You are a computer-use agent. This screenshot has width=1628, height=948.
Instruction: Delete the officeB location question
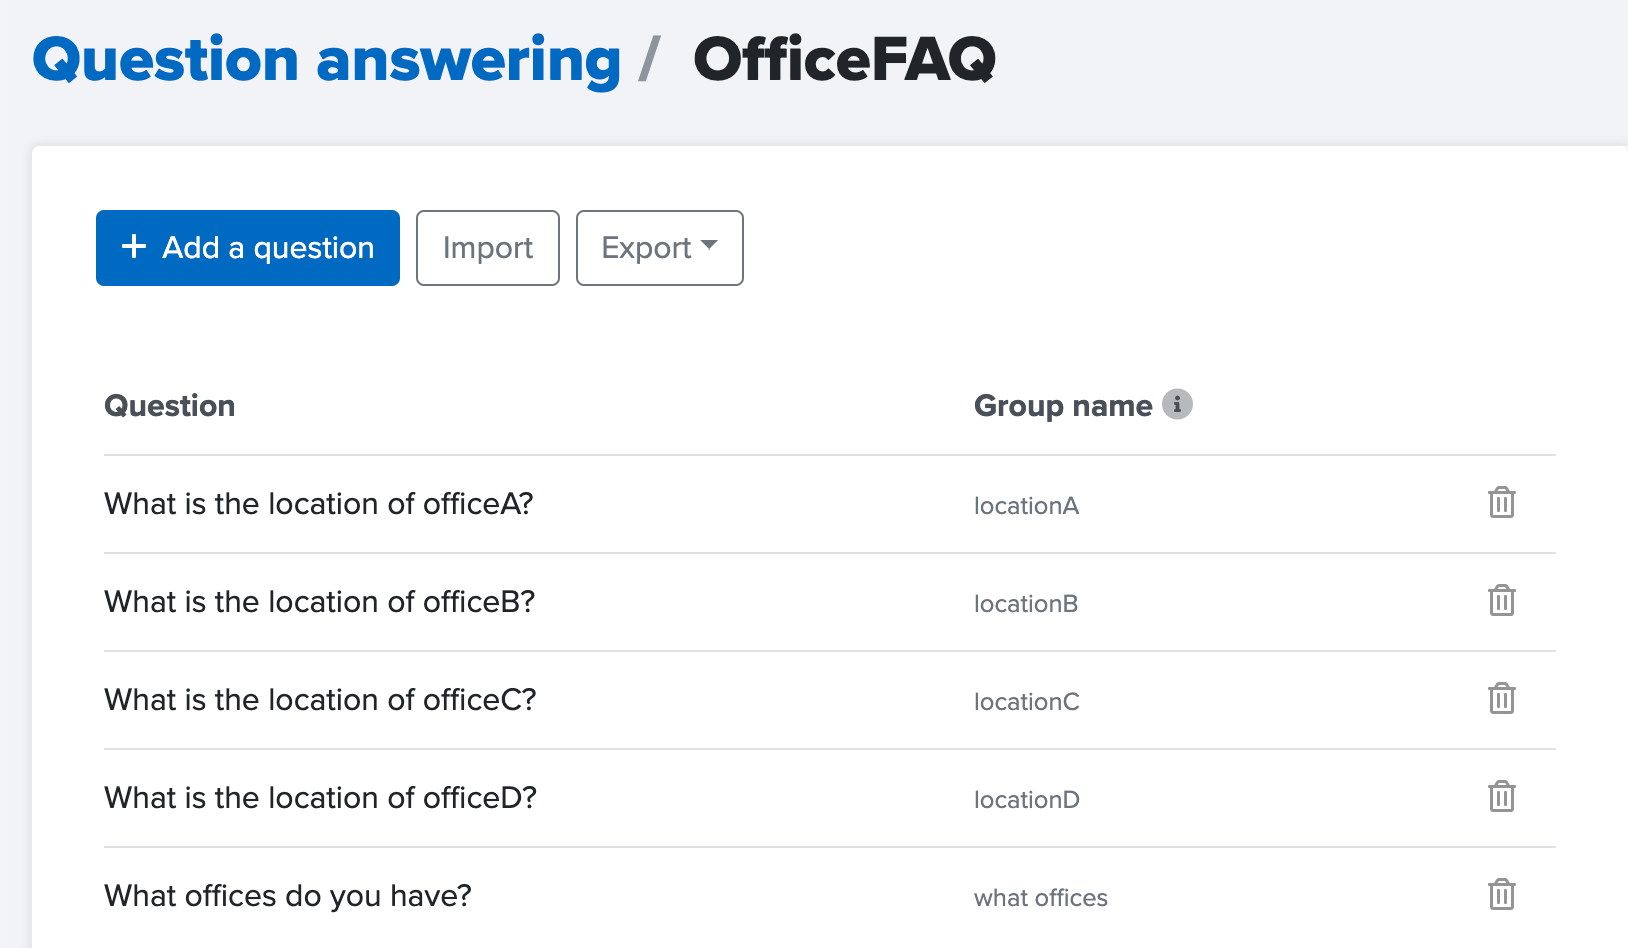click(1501, 600)
